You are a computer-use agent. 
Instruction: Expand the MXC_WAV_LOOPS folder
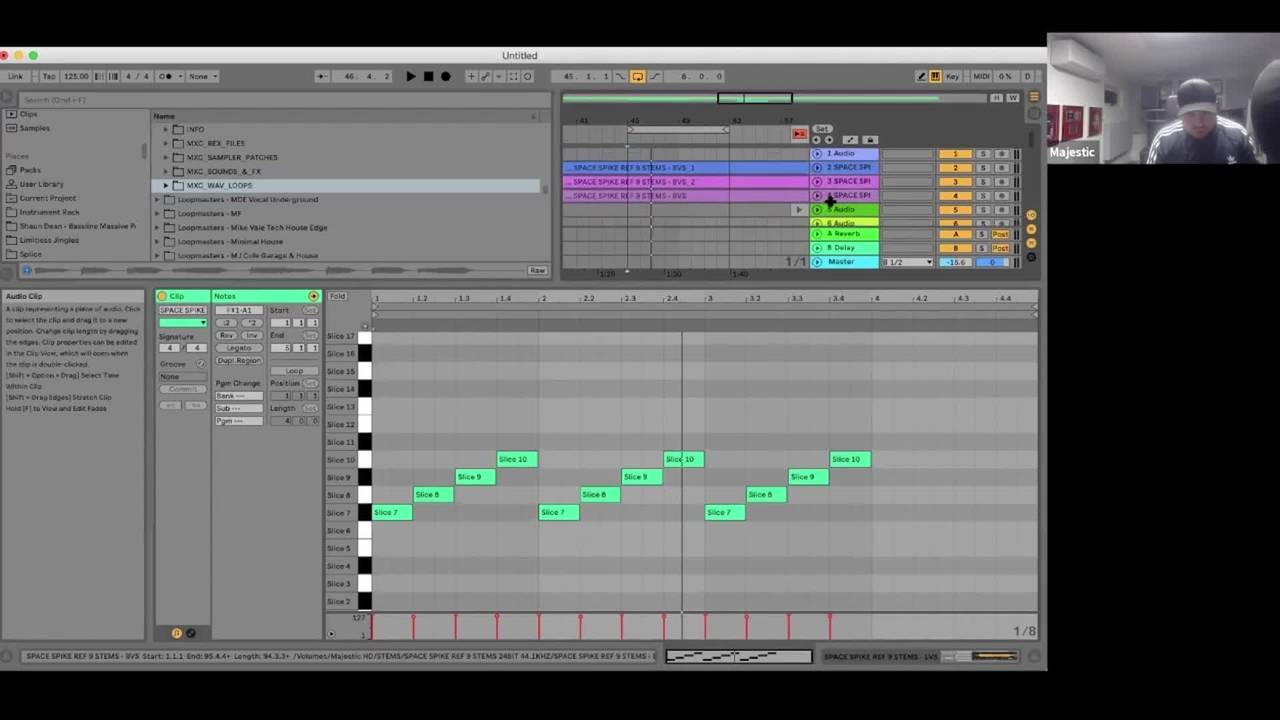point(166,185)
